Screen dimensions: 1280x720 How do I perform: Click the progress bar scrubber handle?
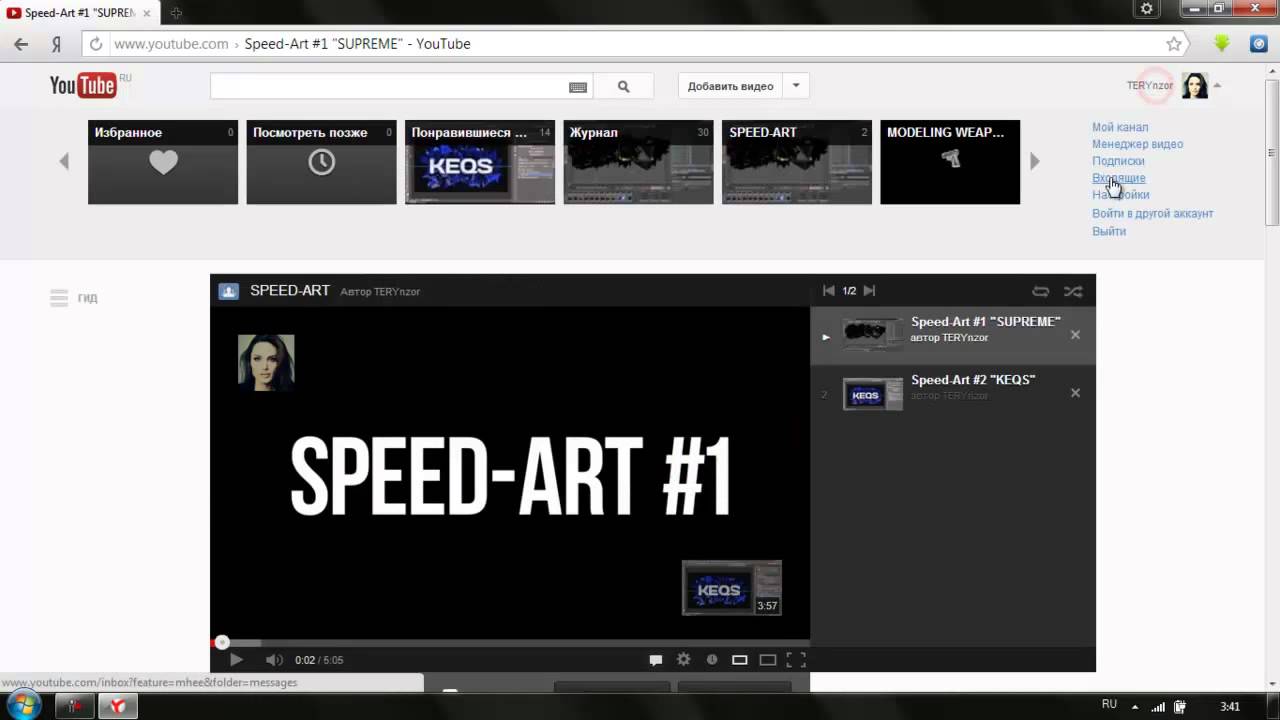[x=222, y=643]
